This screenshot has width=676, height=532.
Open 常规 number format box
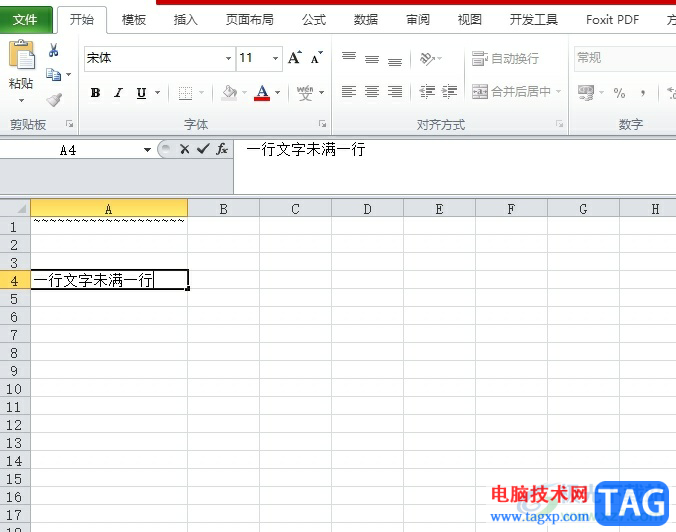(625, 58)
